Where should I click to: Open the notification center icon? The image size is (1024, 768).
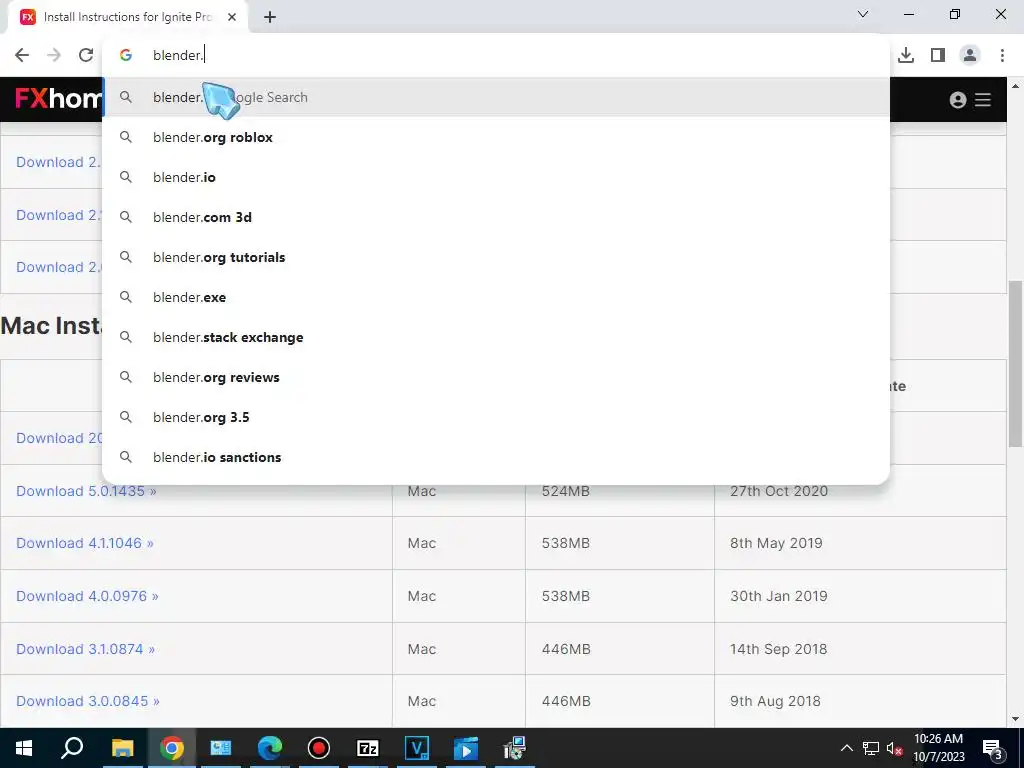click(x=993, y=749)
